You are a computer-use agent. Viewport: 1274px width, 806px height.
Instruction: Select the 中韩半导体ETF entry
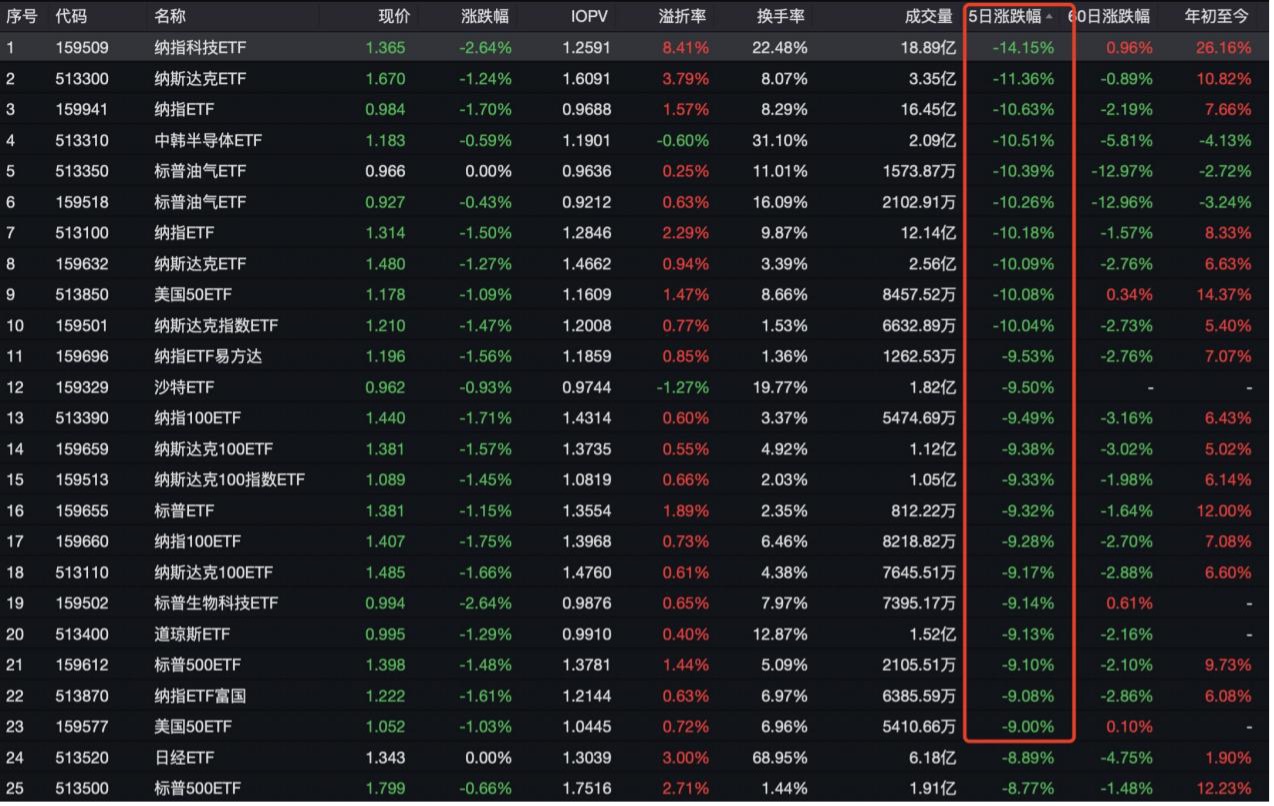[208, 141]
